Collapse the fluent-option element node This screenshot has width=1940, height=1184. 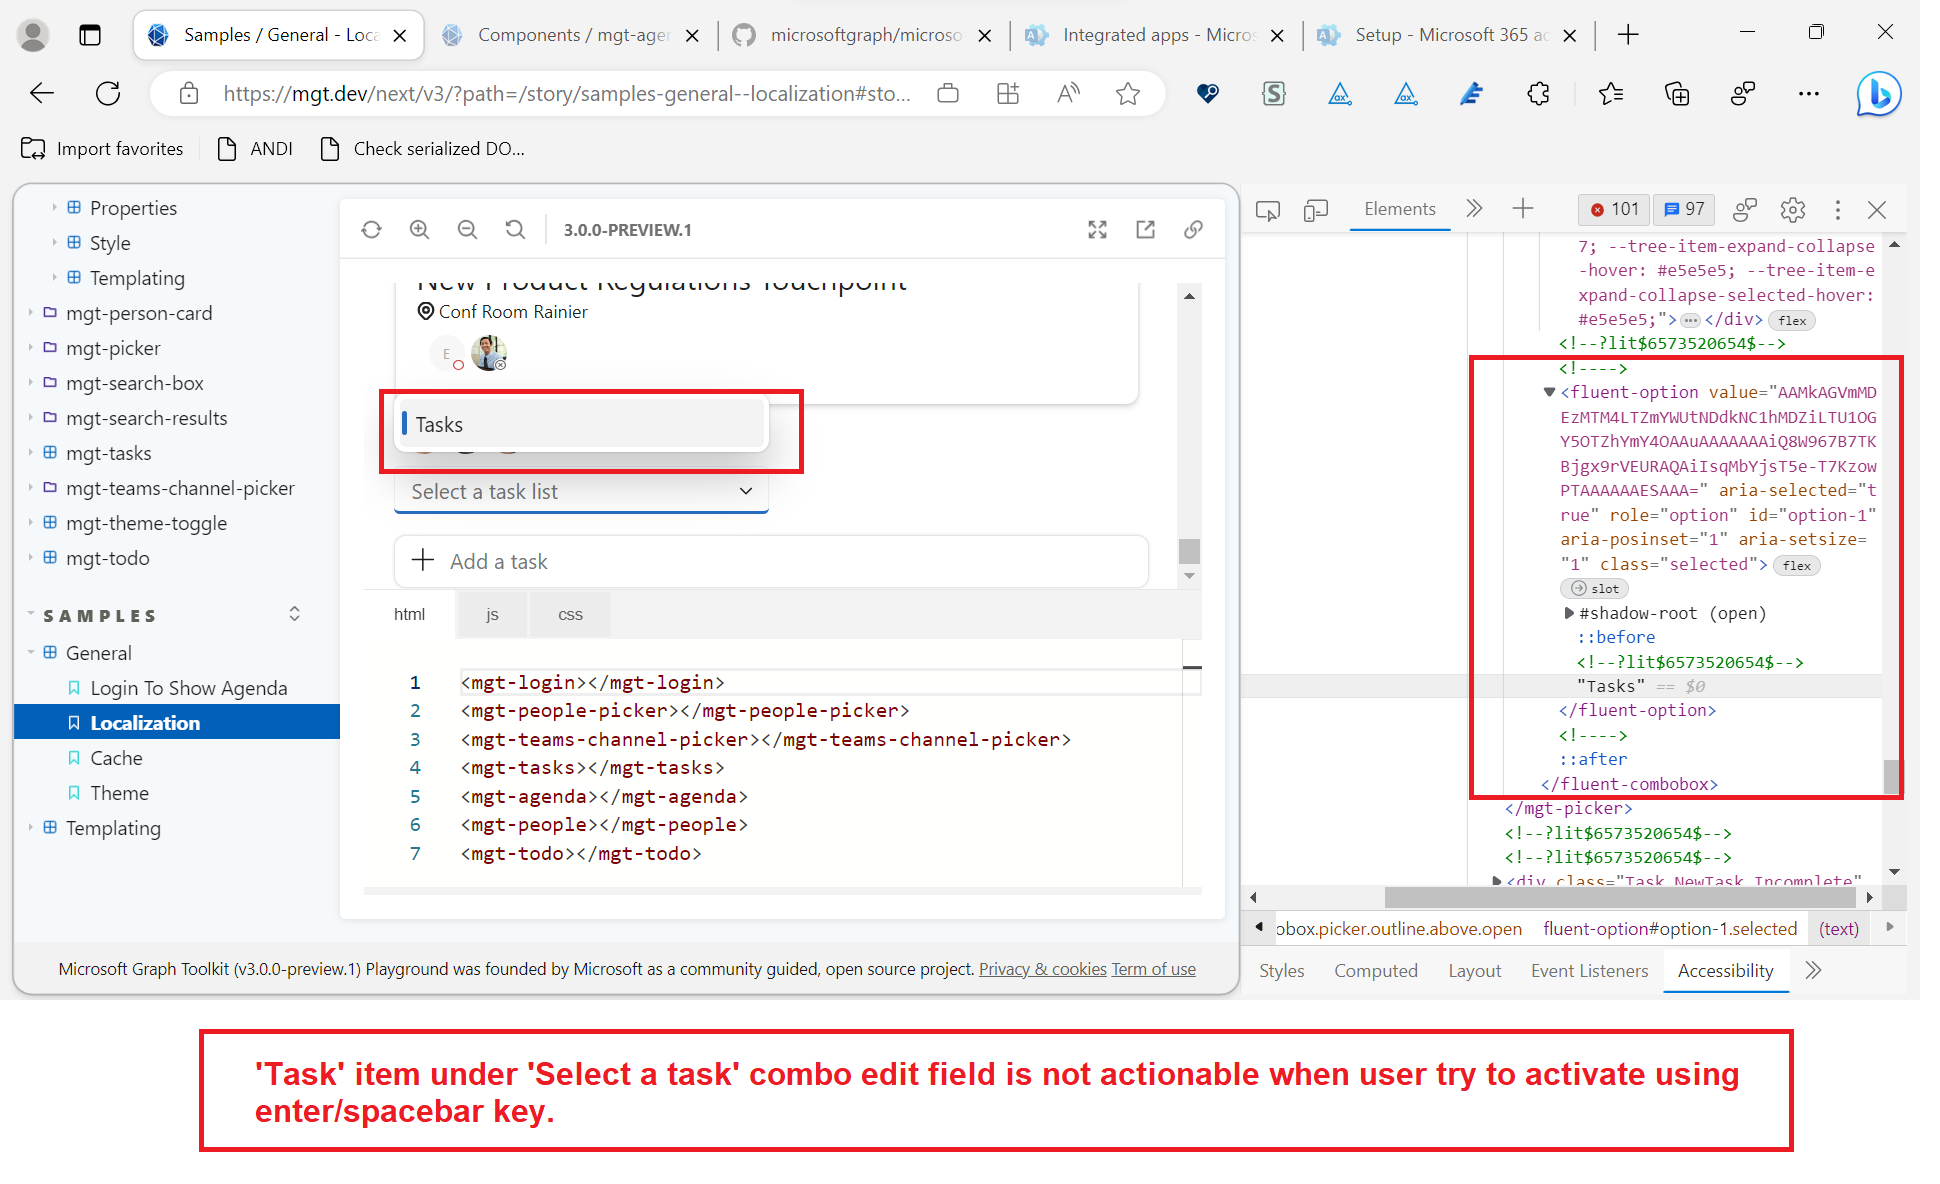coord(1550,392)
